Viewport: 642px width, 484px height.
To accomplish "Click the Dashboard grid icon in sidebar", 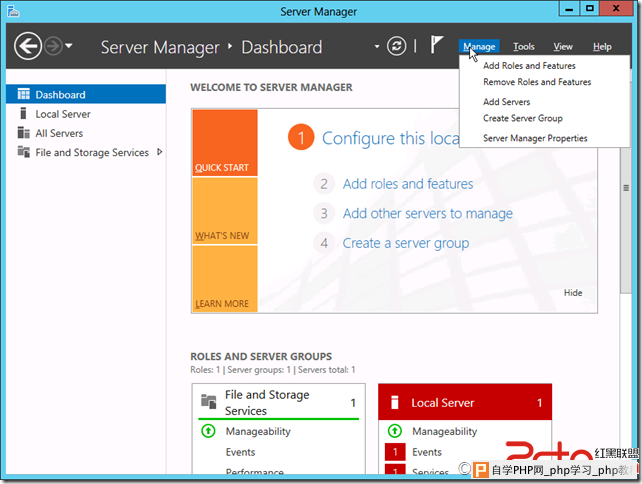I will click(23, 94).
